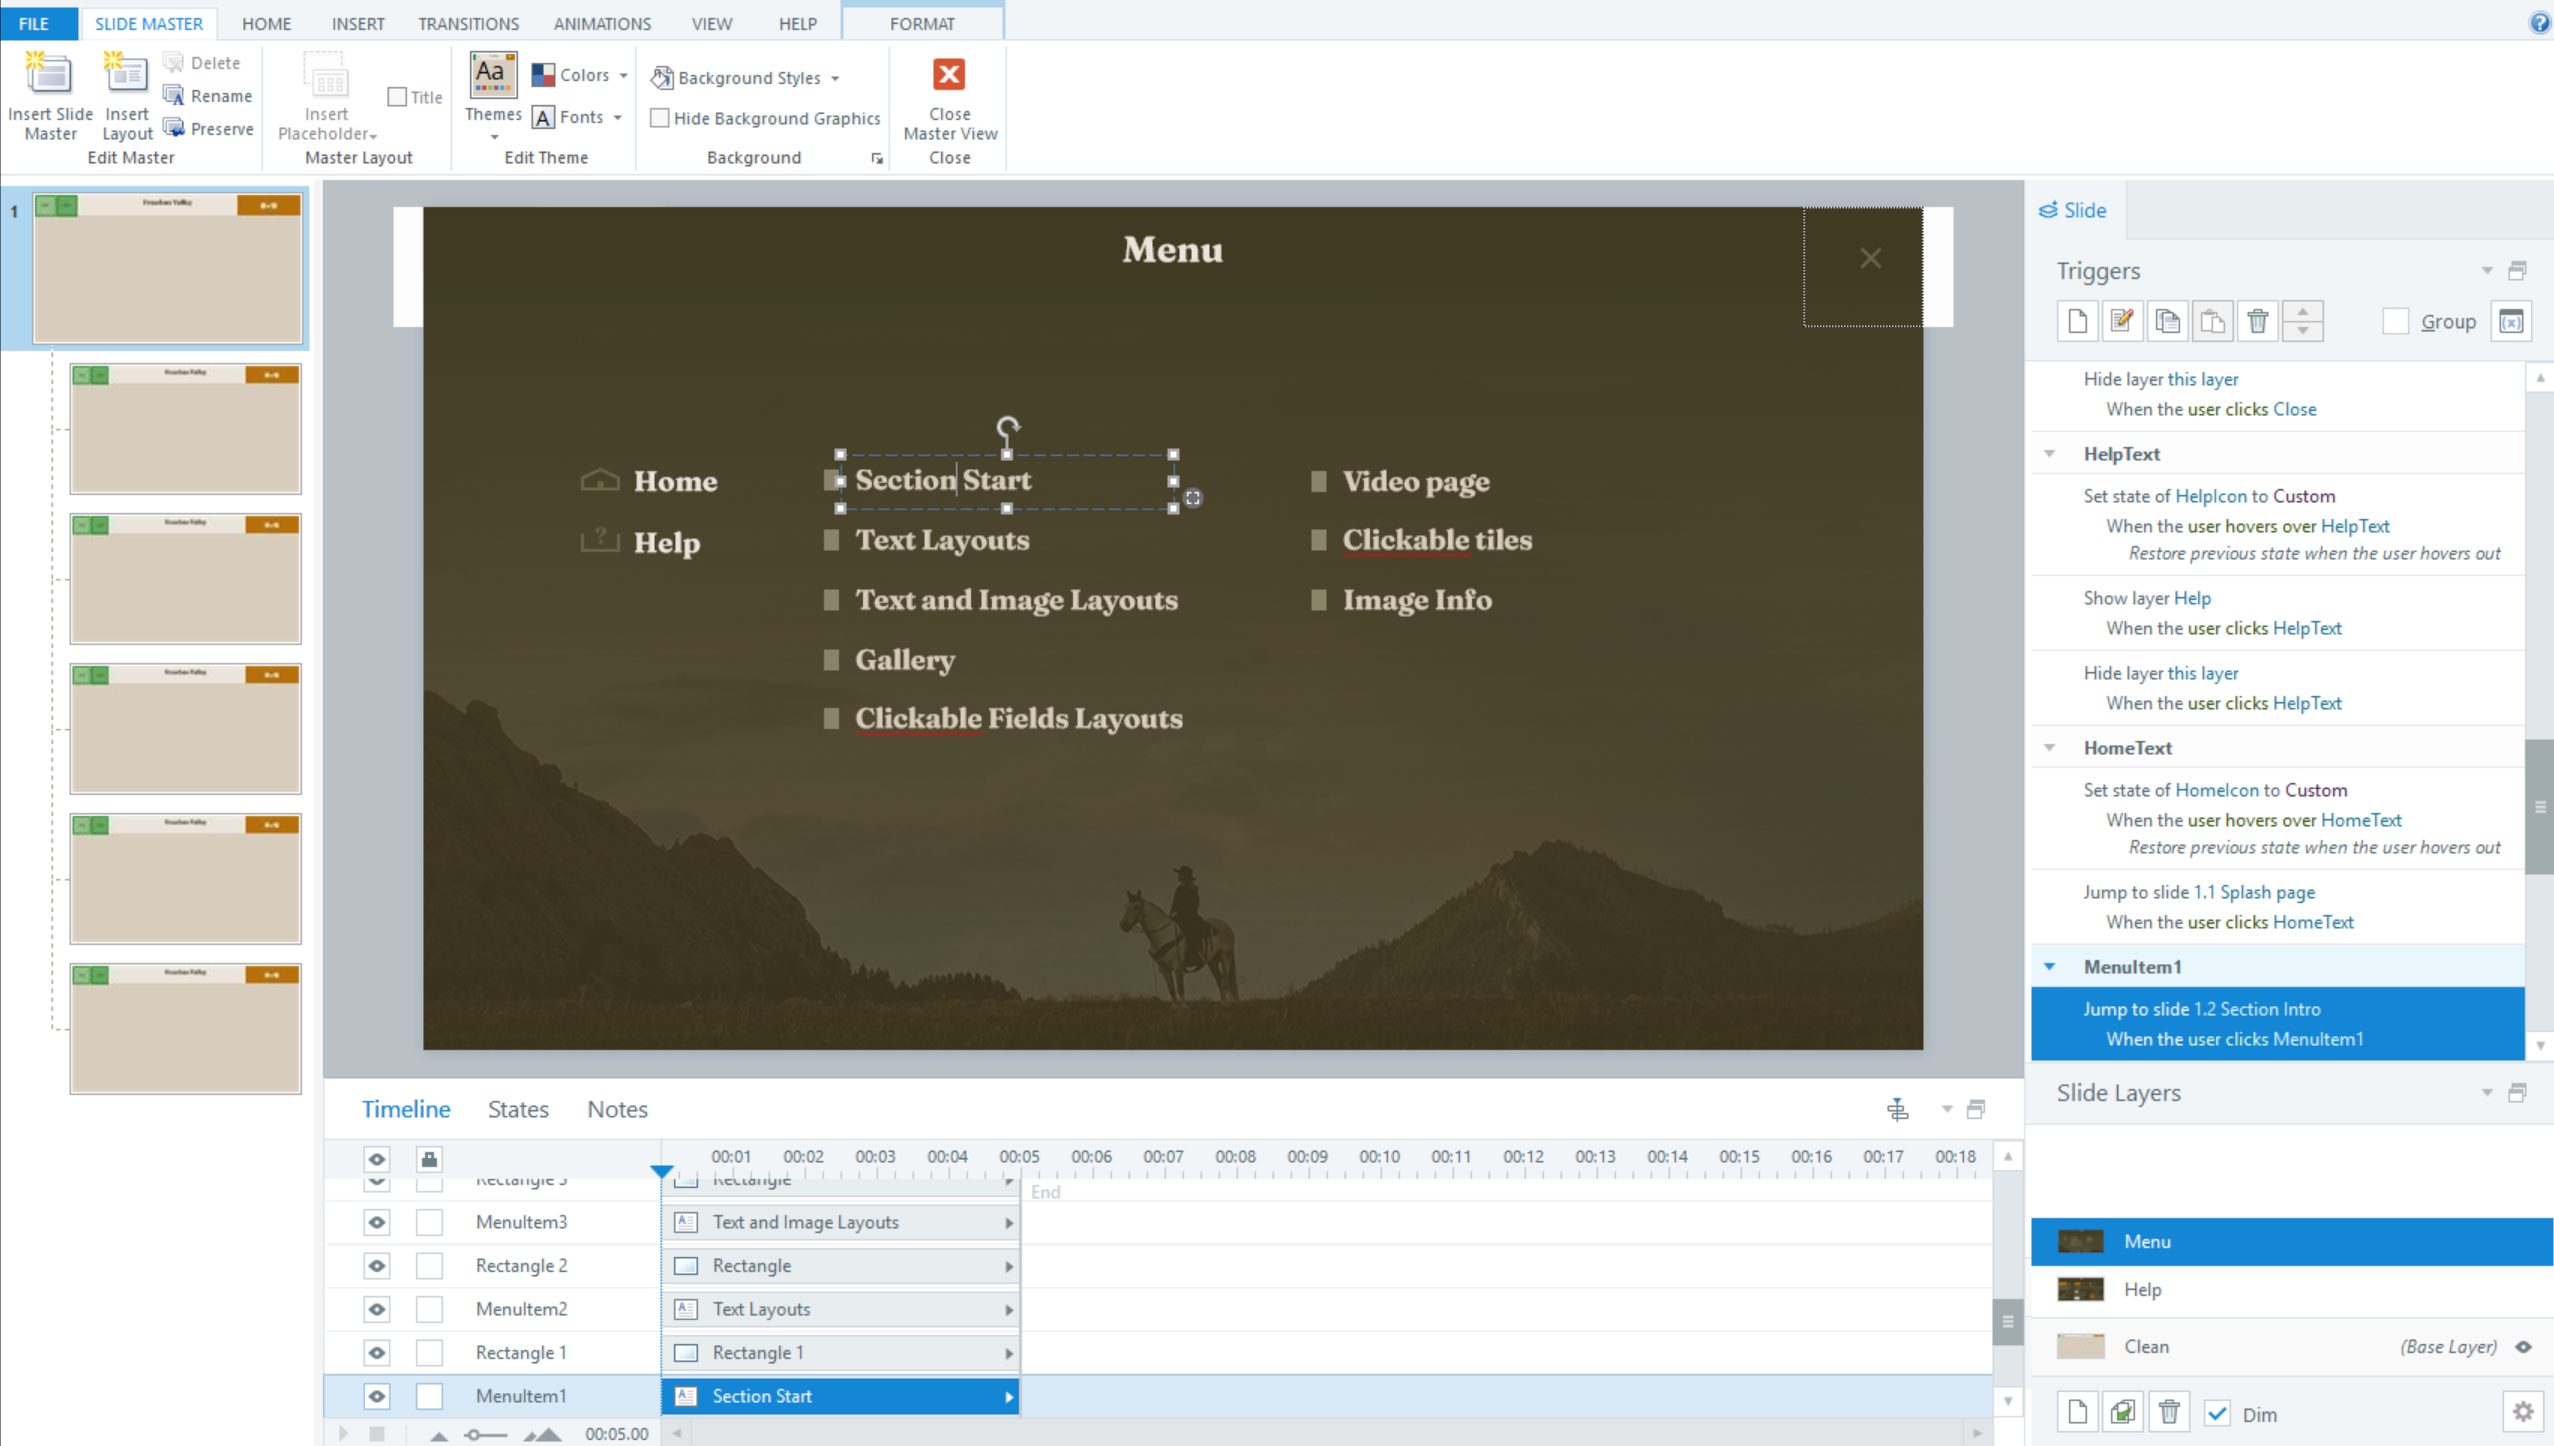Collapse the MenuItem1 trigger group

[x=2049, y=967]
